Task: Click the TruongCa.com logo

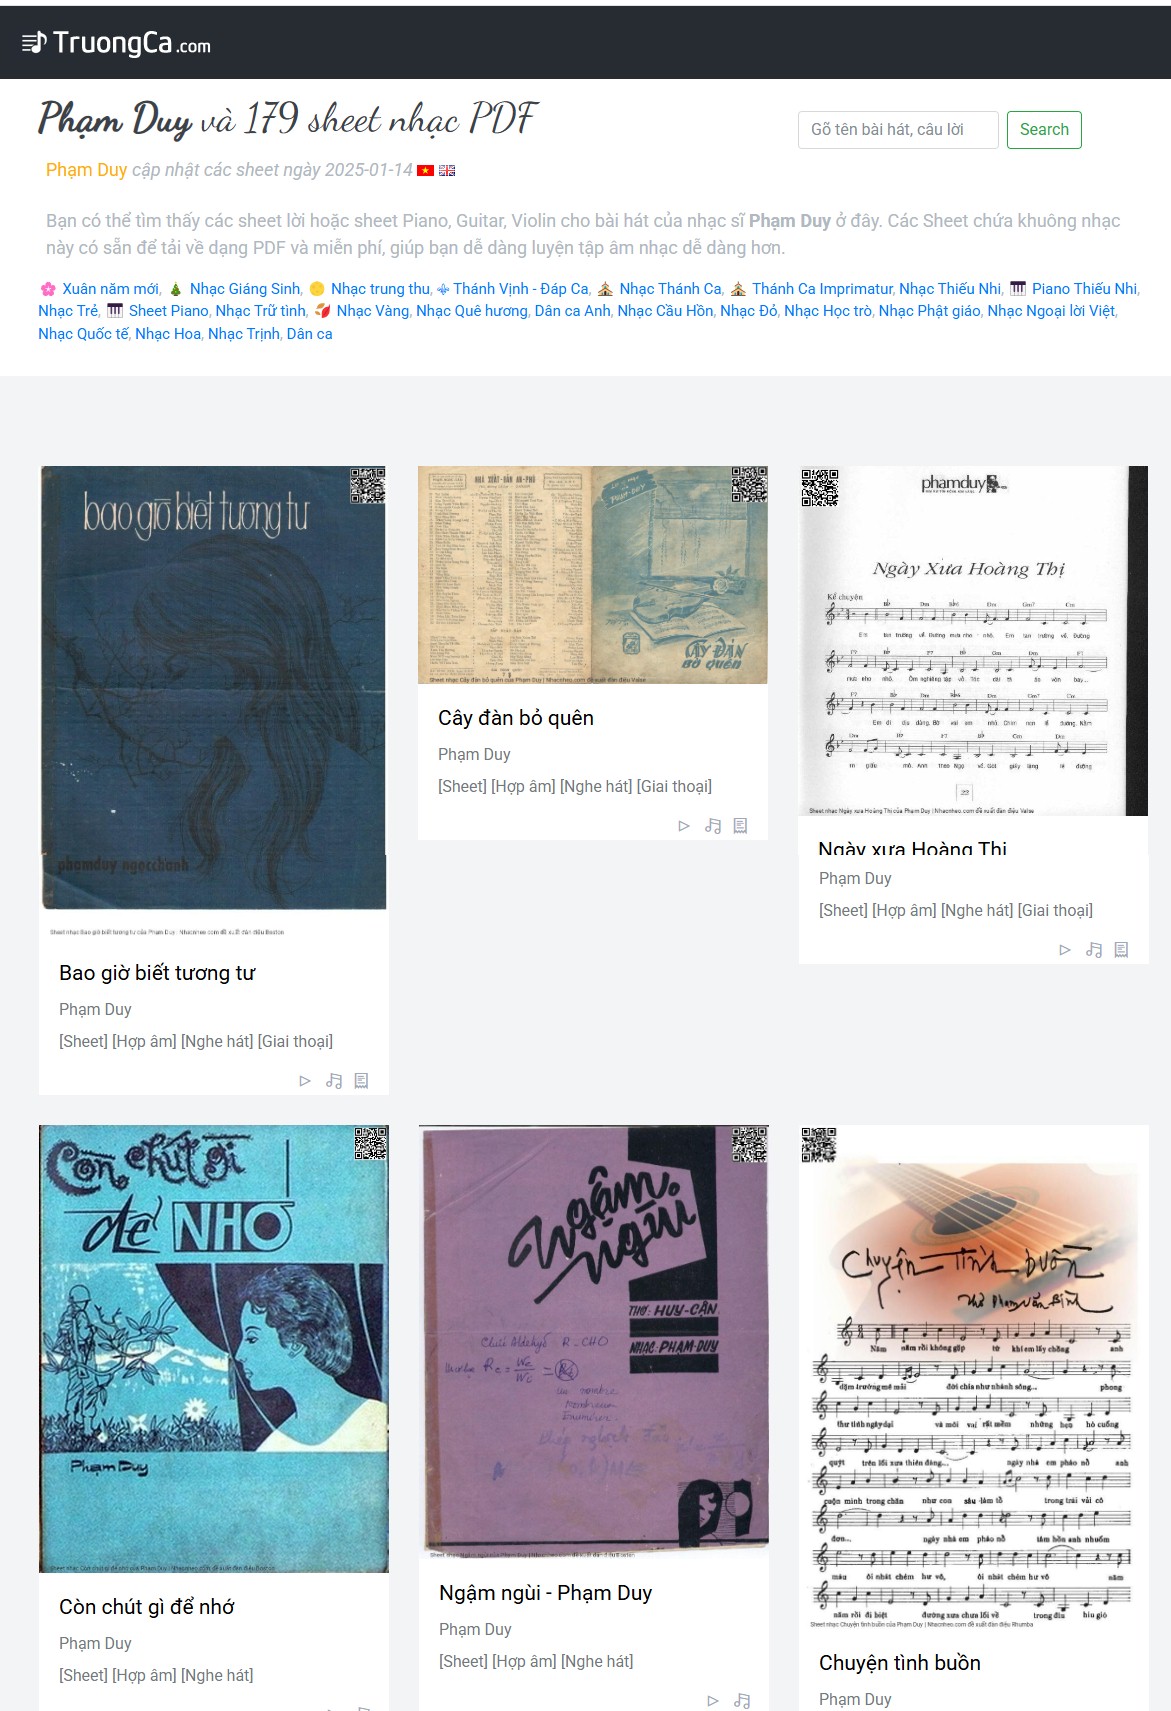Action: pos(116,43)
